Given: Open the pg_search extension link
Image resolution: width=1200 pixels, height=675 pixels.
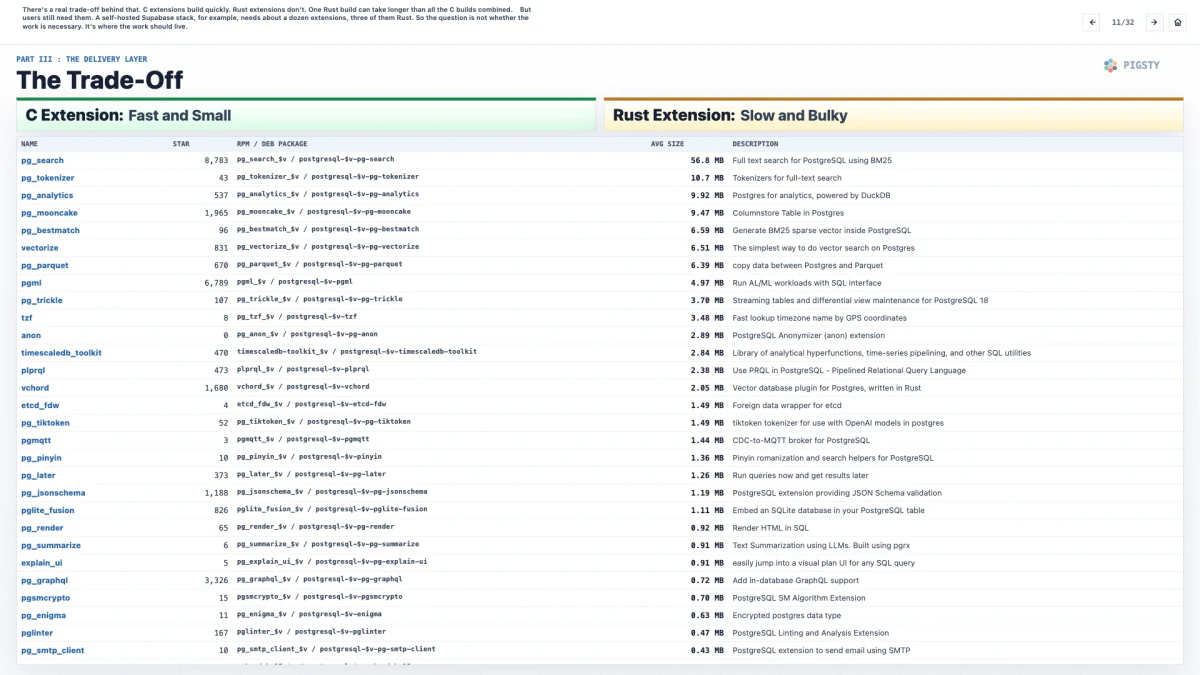Looking at the screenshot, I should pyautogui.click(x=42, y=160).
